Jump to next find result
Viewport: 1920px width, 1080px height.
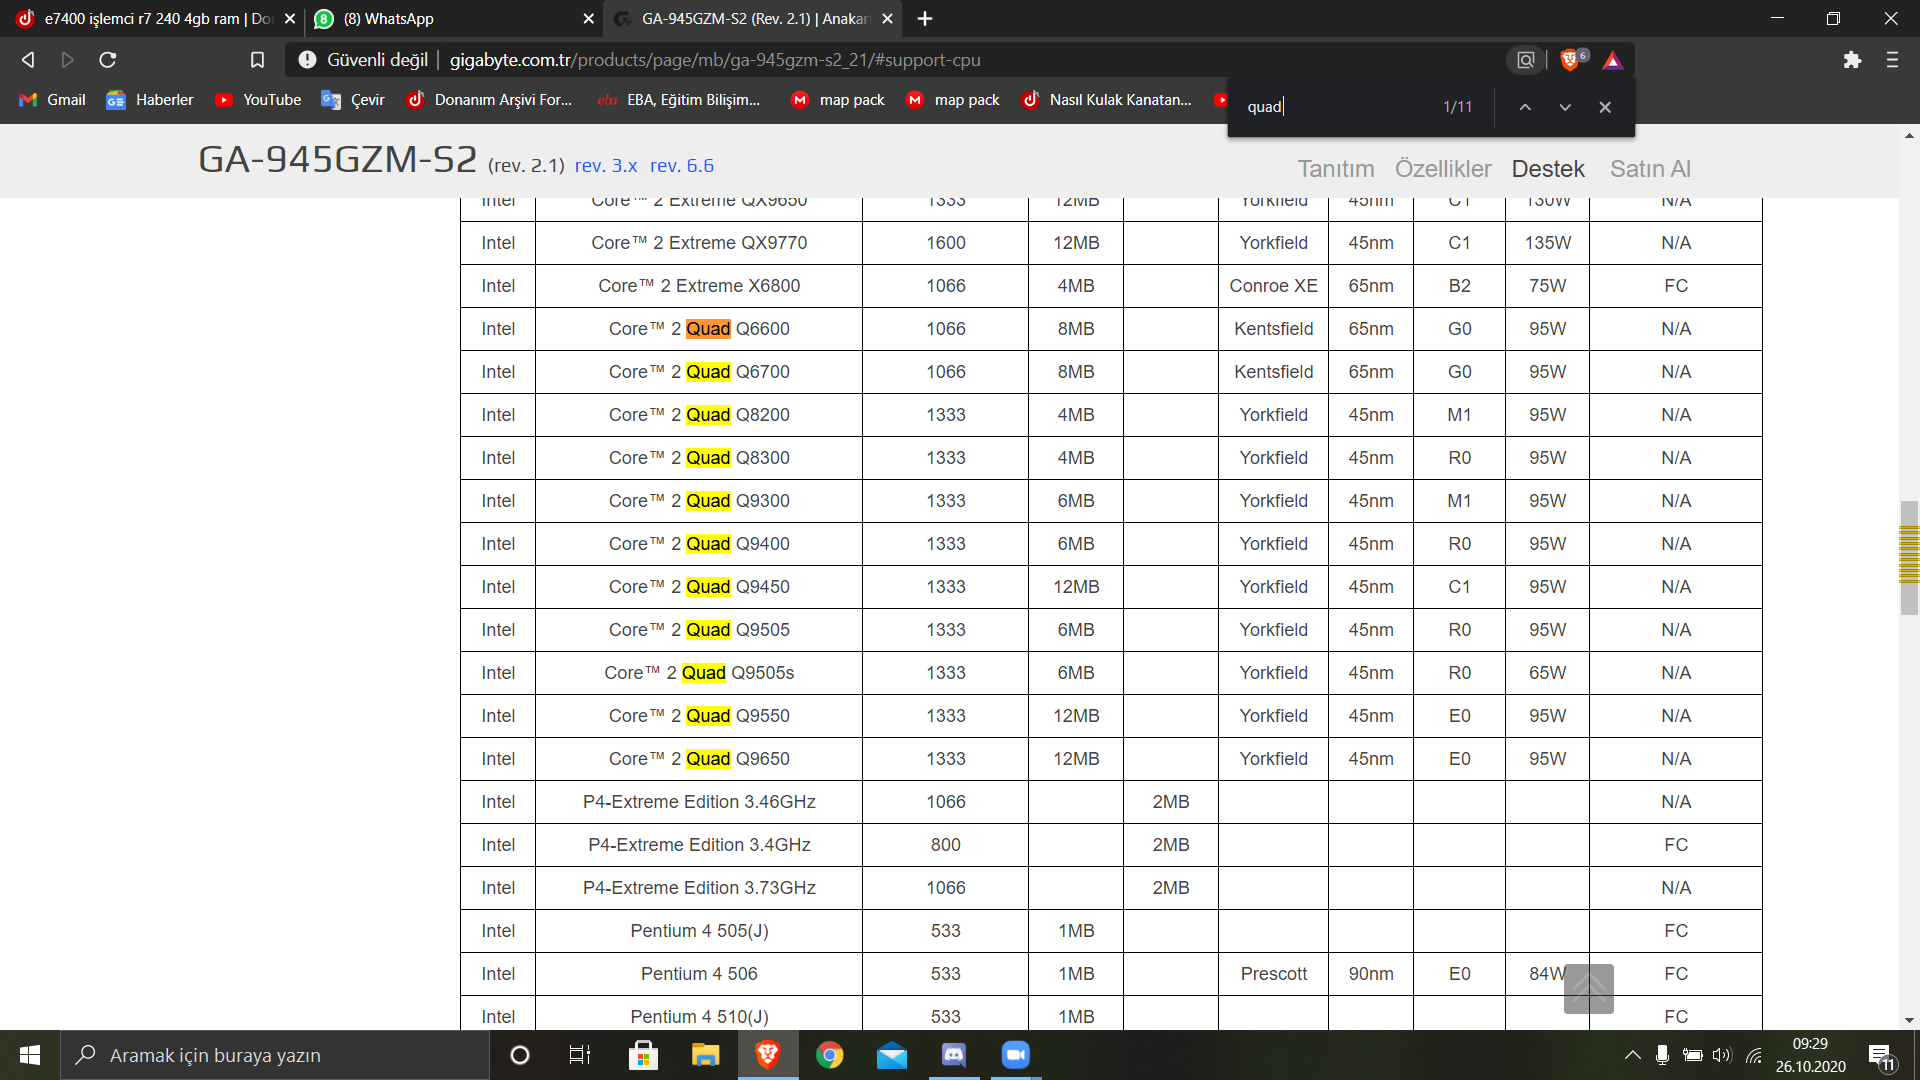pos(1565,107)
